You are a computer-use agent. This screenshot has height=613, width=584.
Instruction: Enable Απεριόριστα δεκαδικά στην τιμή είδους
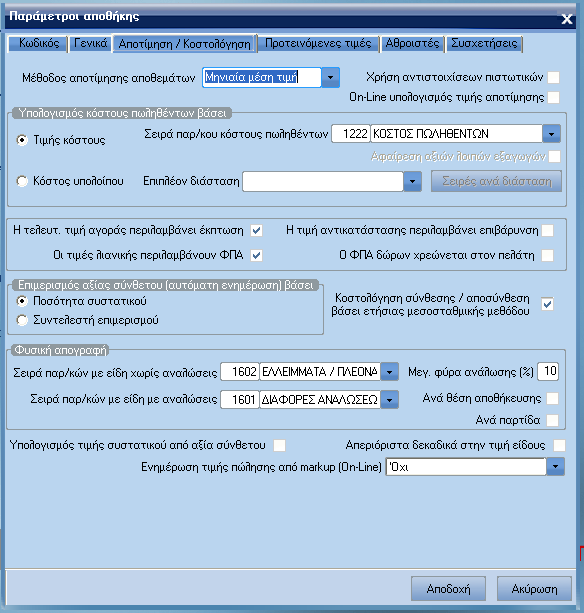559,445
